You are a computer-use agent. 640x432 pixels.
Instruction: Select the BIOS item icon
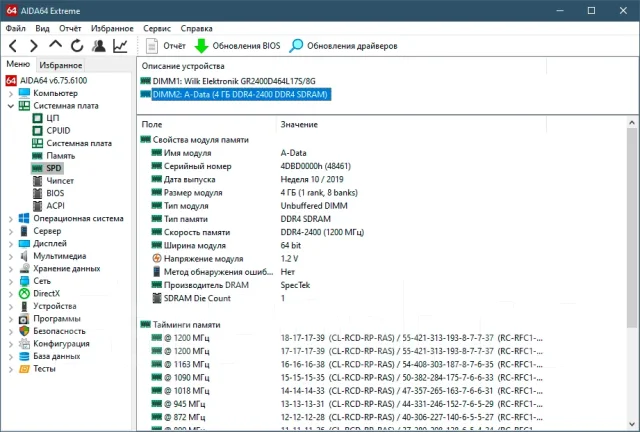[x=37, y=193]
